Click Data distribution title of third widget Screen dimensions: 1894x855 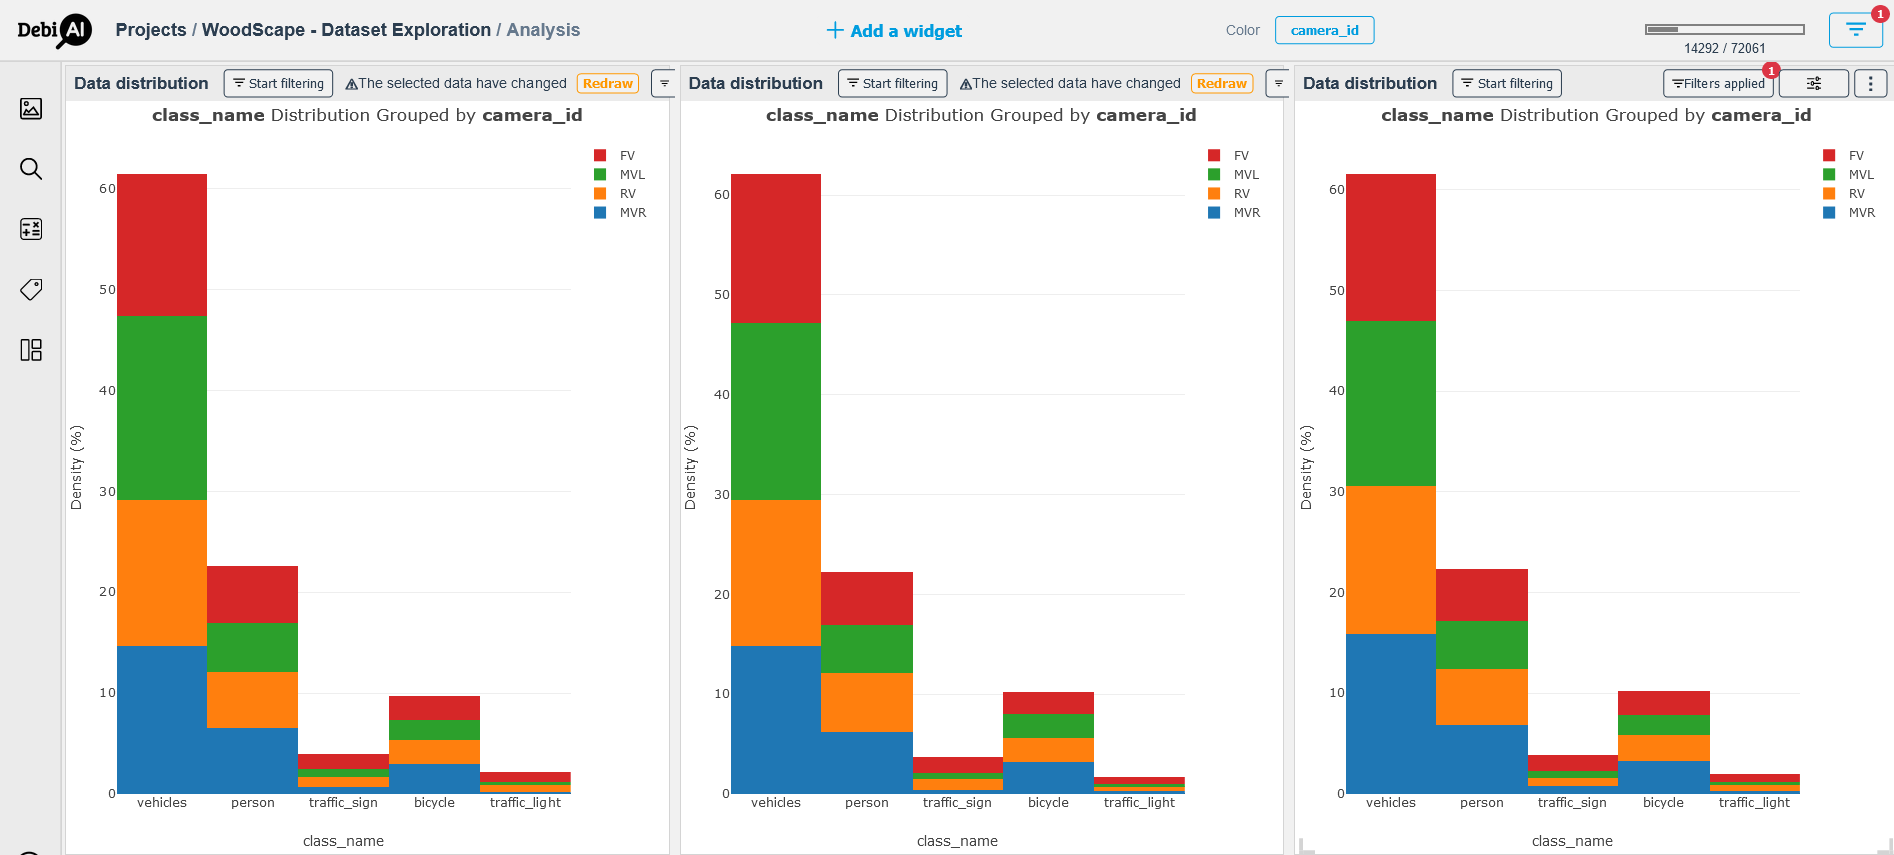click(x=1370, y=83)
